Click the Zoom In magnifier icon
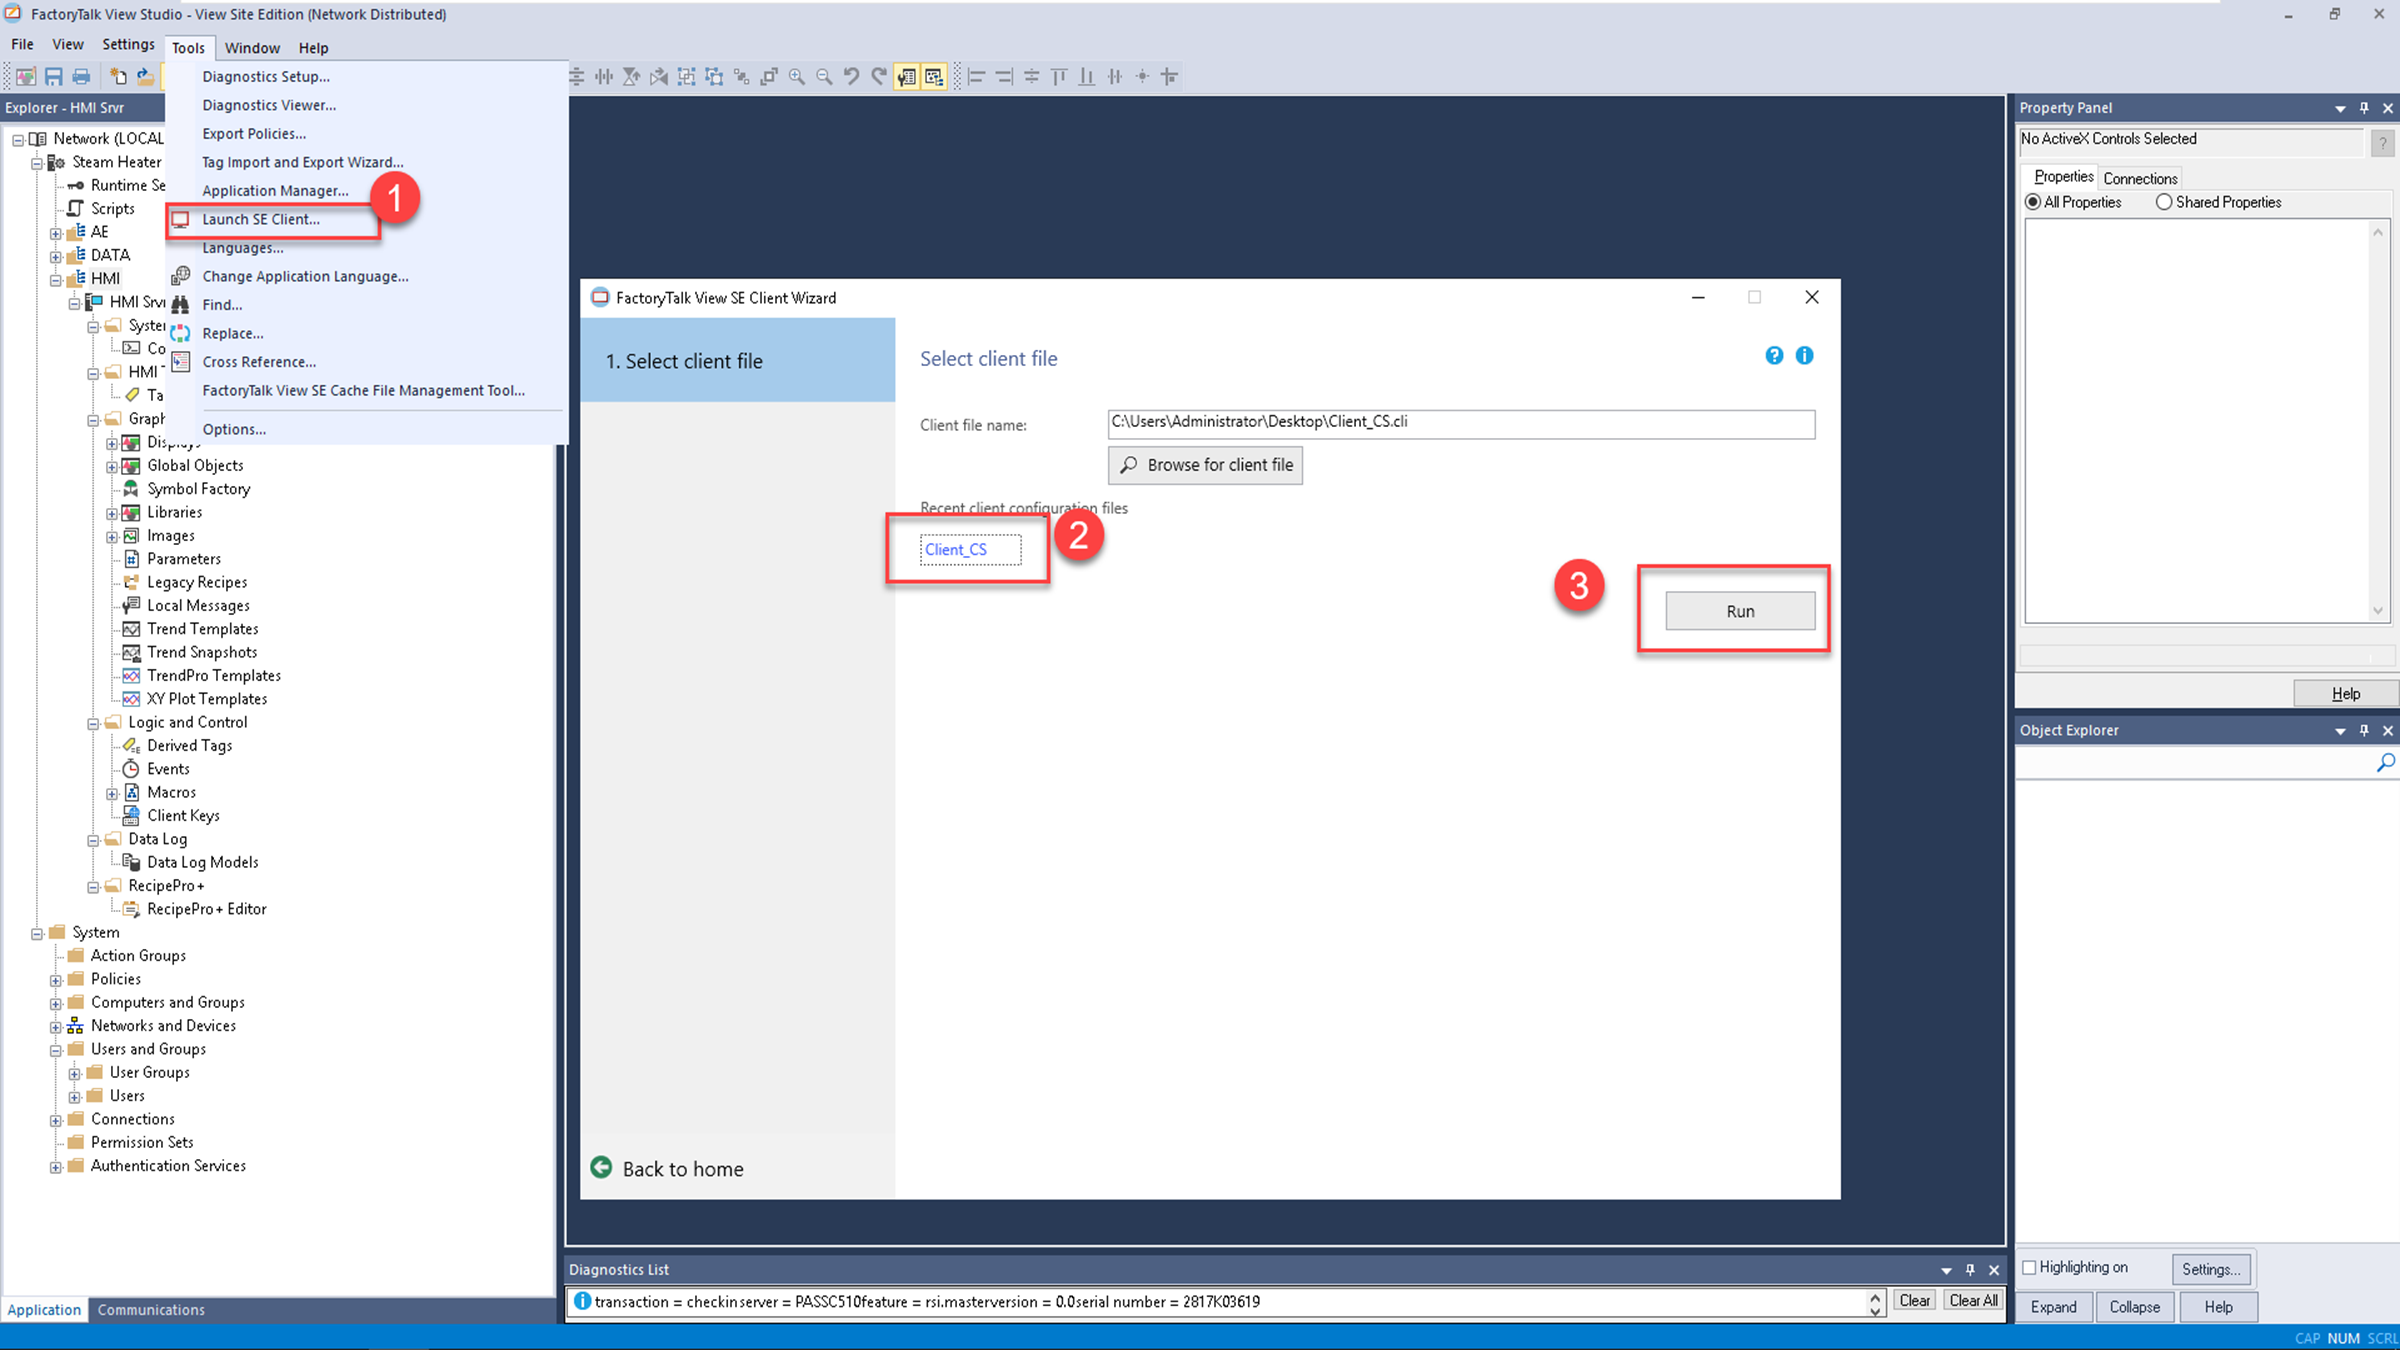The height and width of the screenshot is (1350, 2400). pos(797,76)
